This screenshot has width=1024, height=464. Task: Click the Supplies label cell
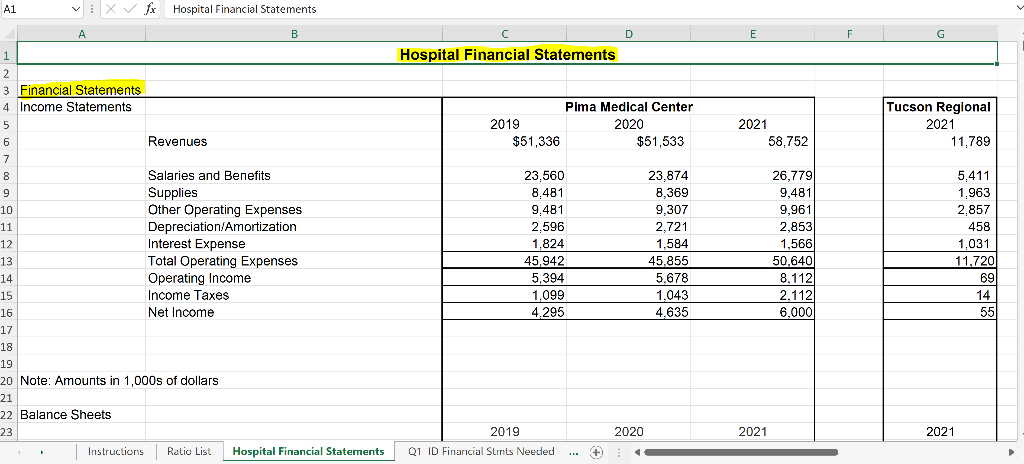(x=294, y=193)
